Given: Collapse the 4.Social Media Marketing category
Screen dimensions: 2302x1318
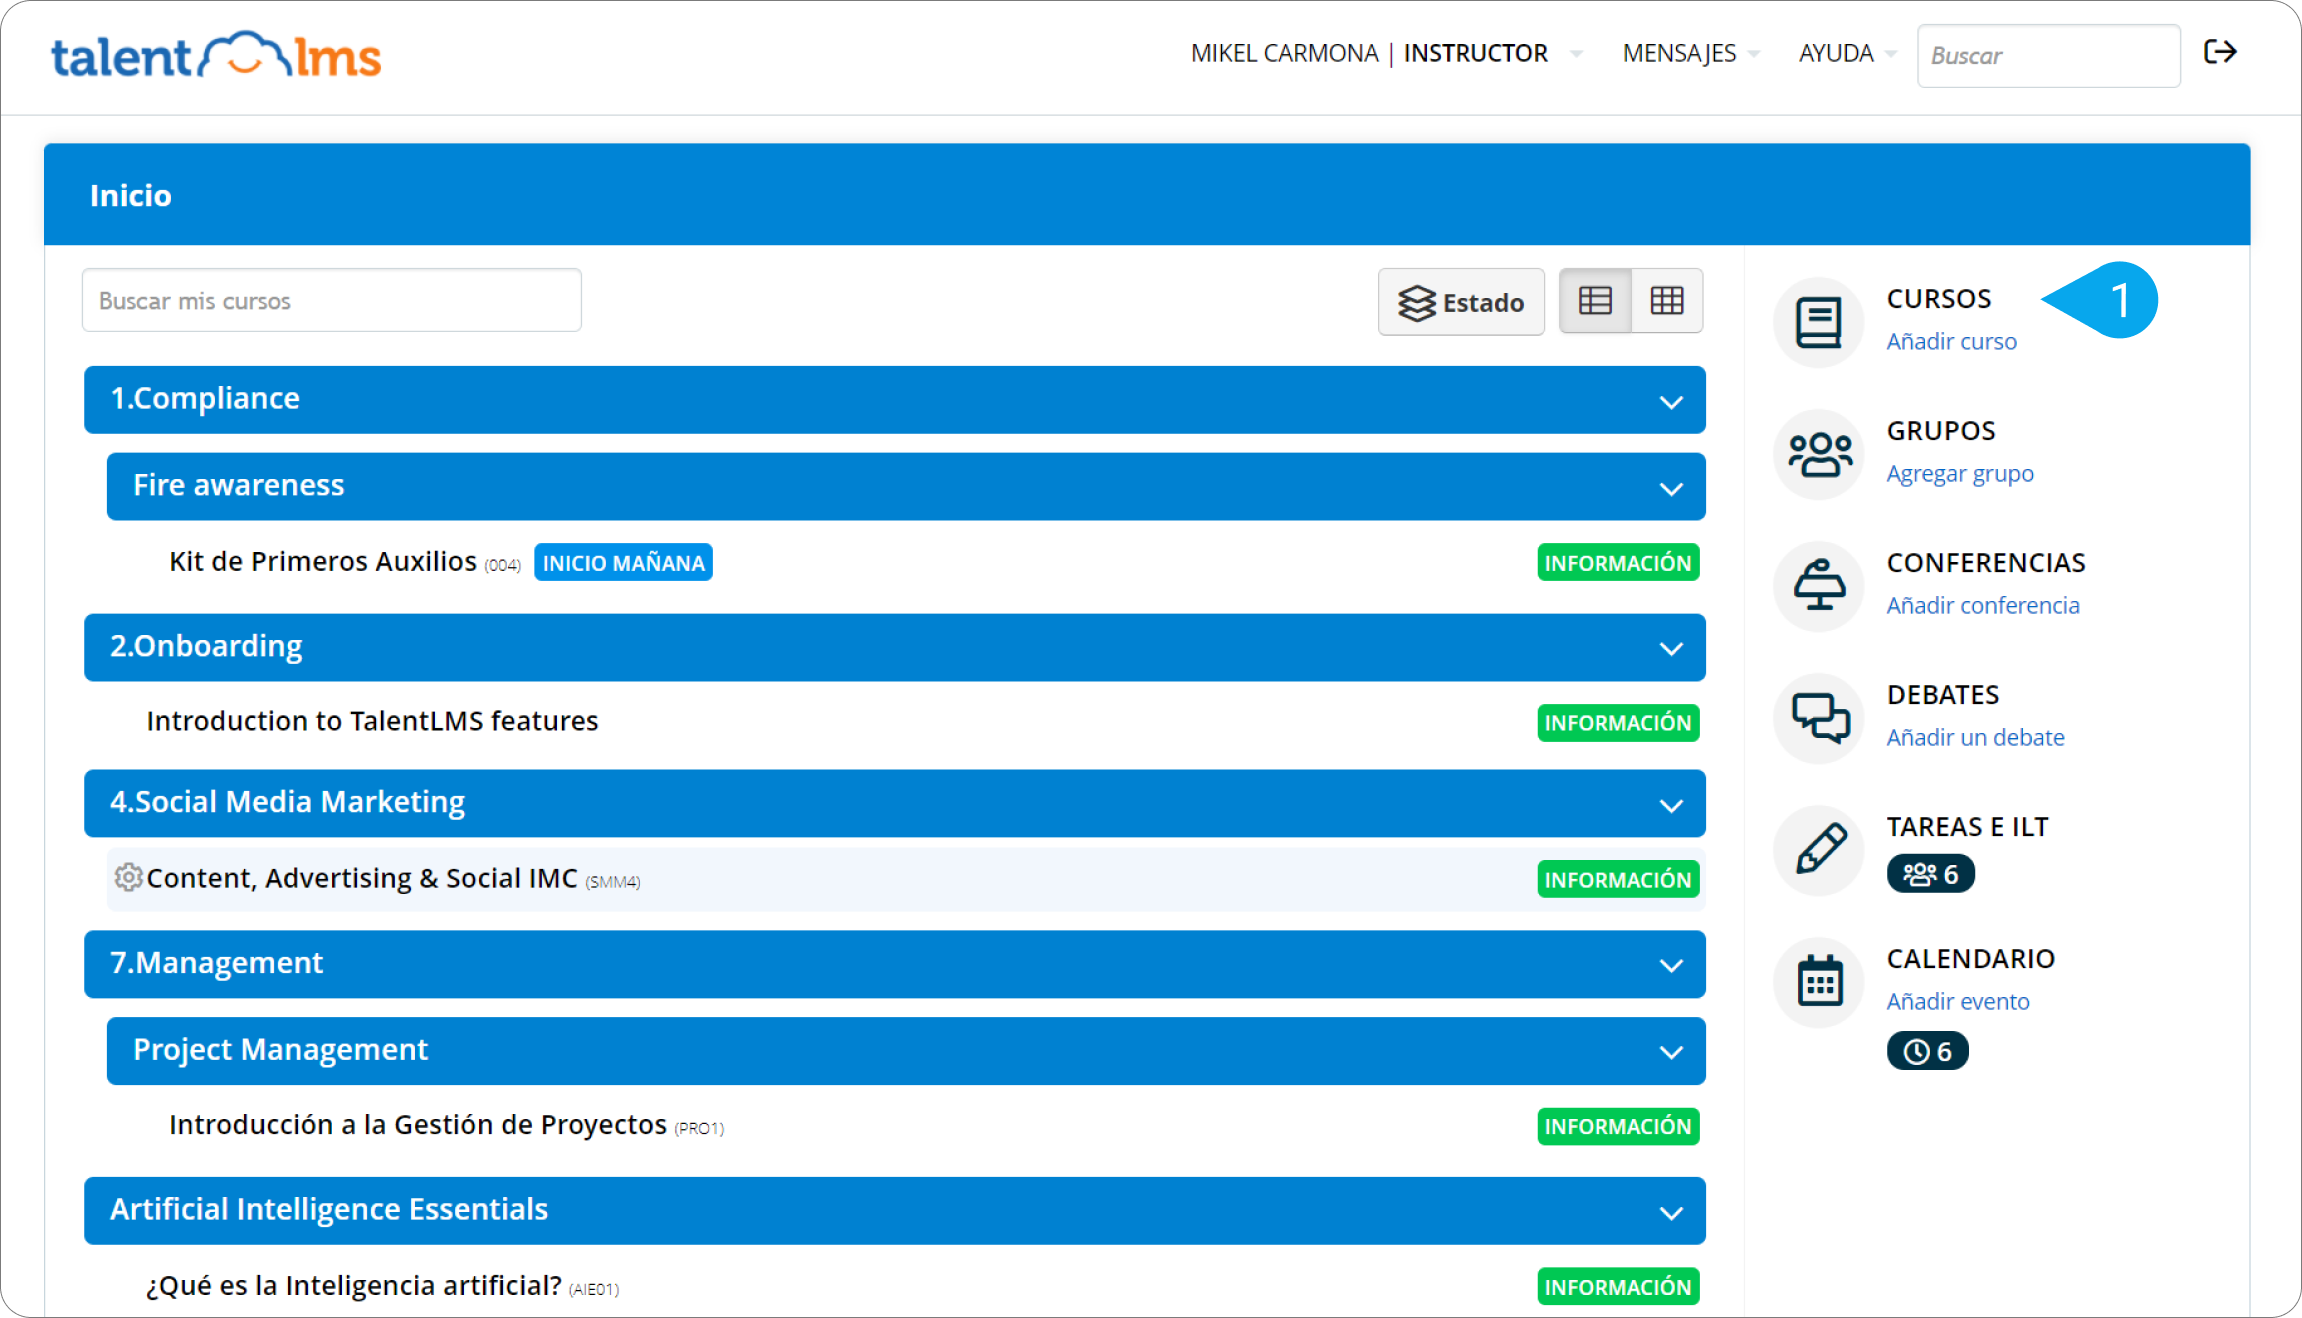Looking at the screenshot, I should (x=1671, y=805).
